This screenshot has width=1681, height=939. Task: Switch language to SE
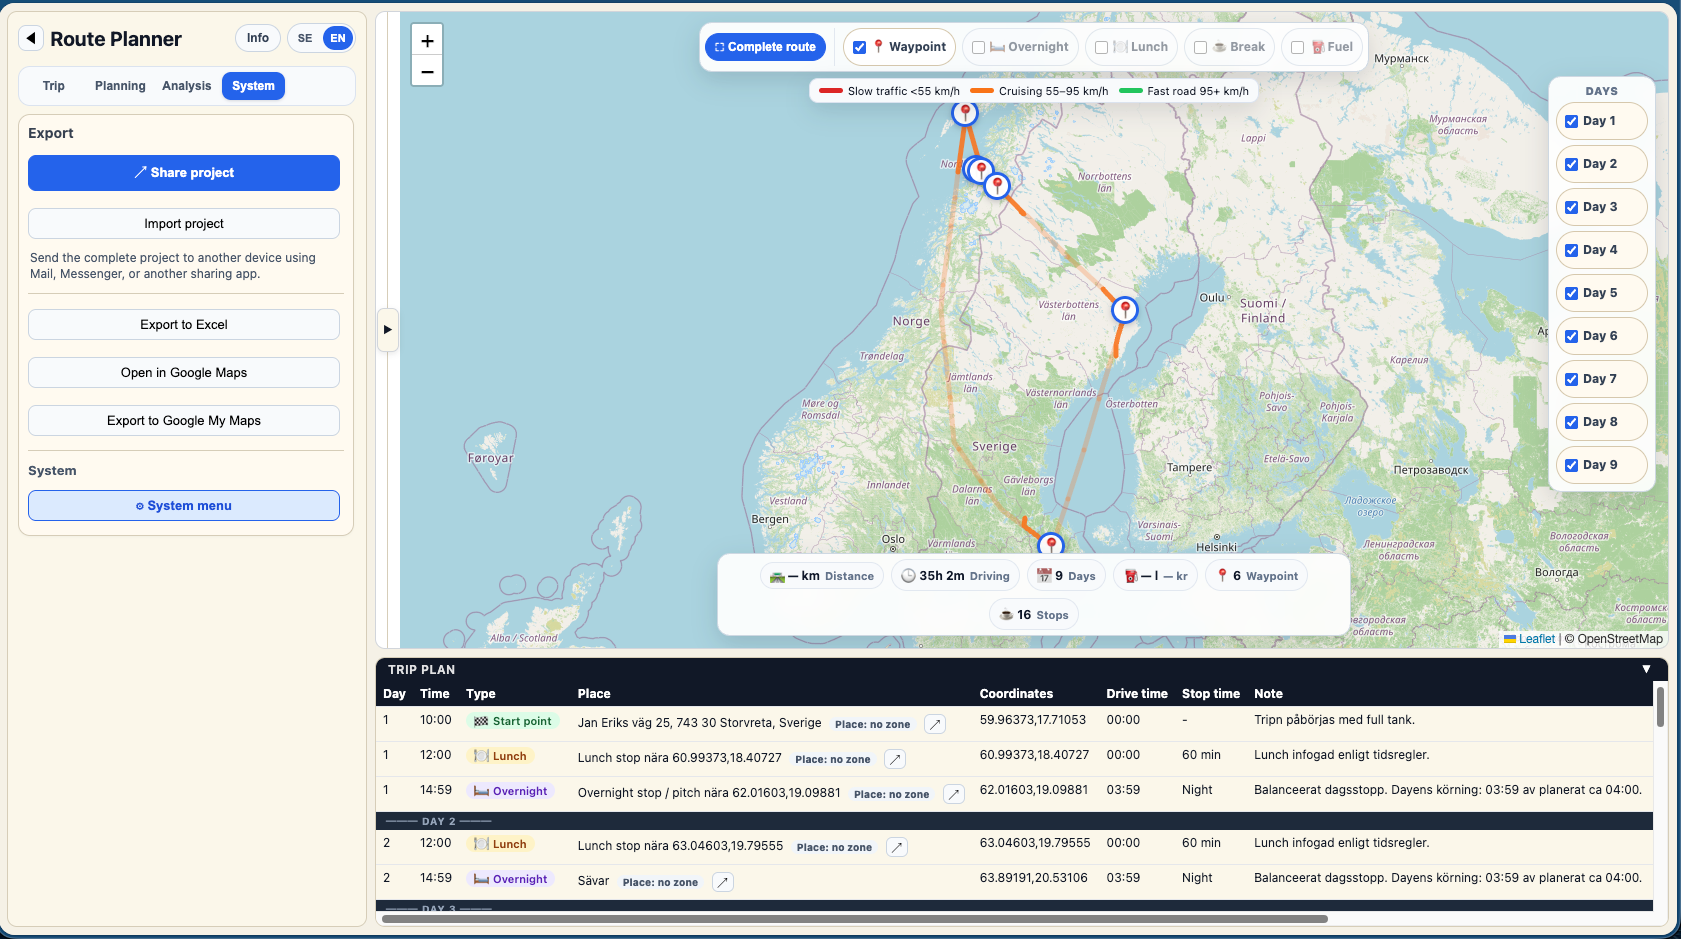click(x=305, y=38)
